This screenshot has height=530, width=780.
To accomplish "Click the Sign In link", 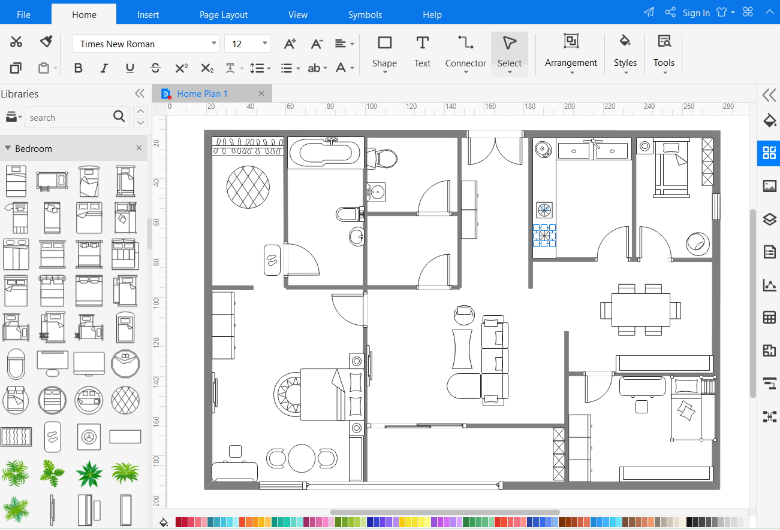I will click(696, 12).
